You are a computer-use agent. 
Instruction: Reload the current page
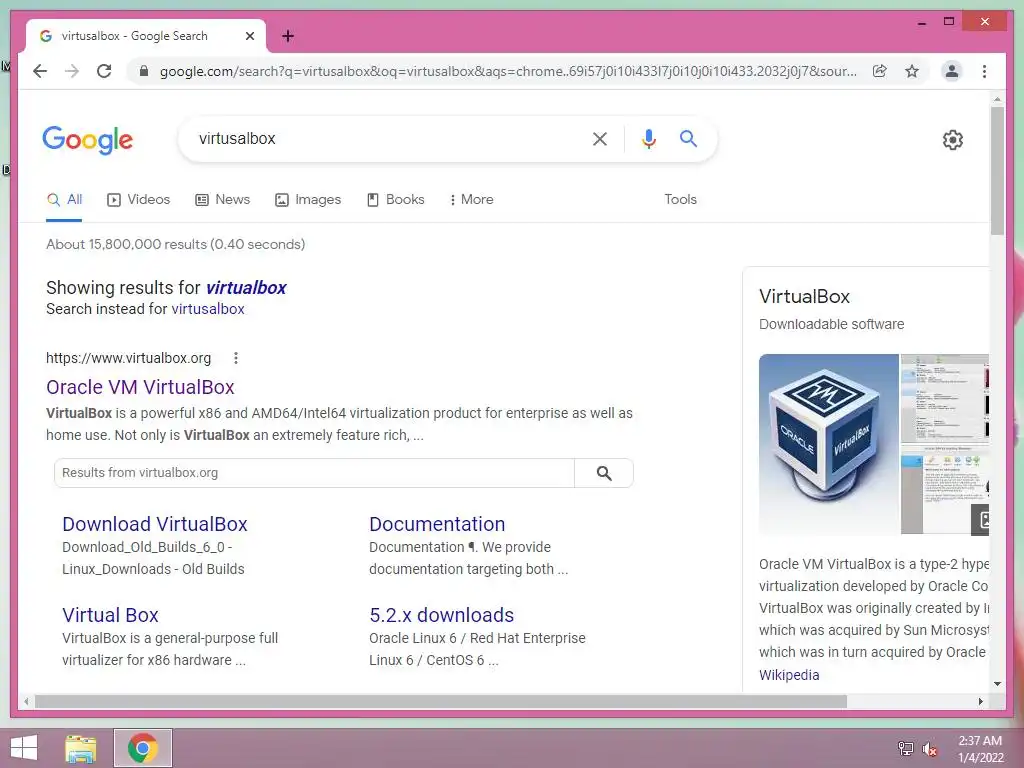[x=104, y=71]
